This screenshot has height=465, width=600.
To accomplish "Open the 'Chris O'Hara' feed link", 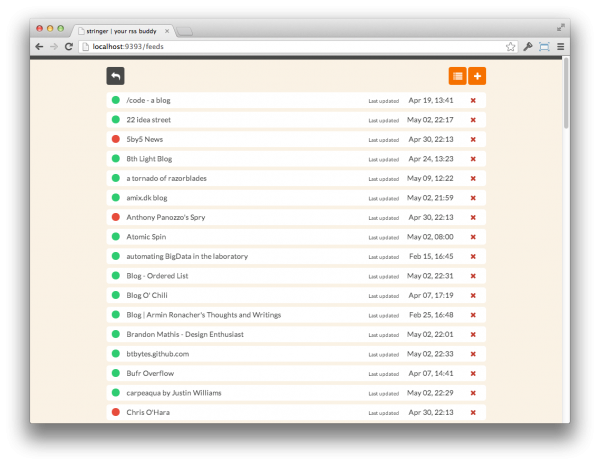I will (x=148, y=413).
